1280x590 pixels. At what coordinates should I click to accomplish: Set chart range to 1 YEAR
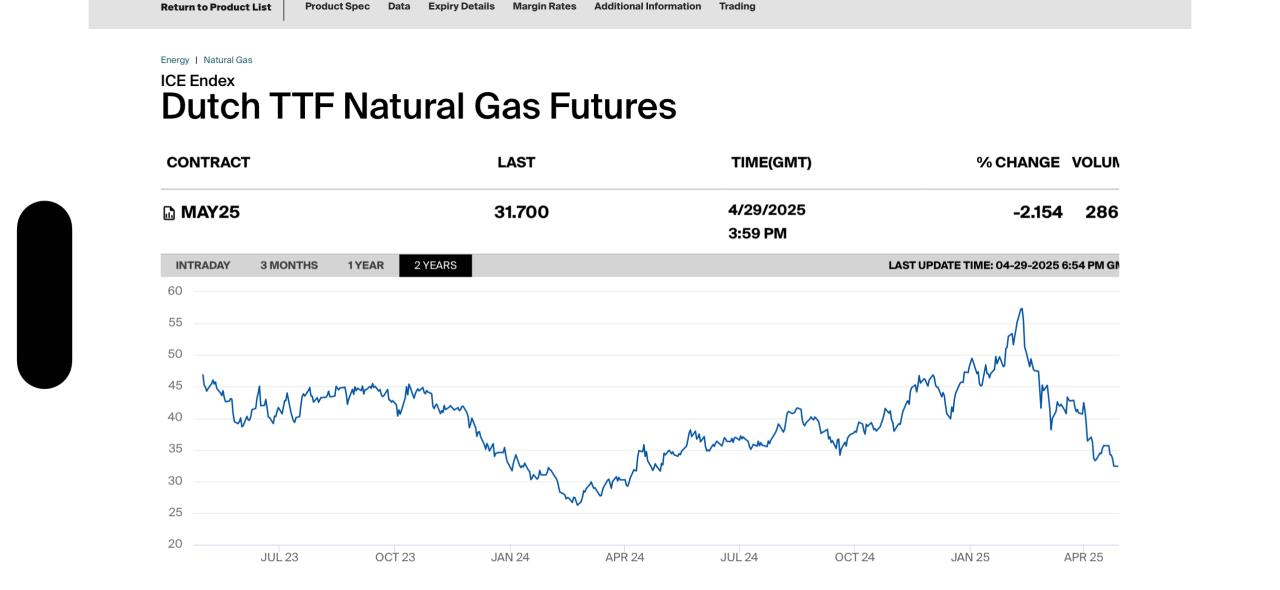(x=365, y=265)
